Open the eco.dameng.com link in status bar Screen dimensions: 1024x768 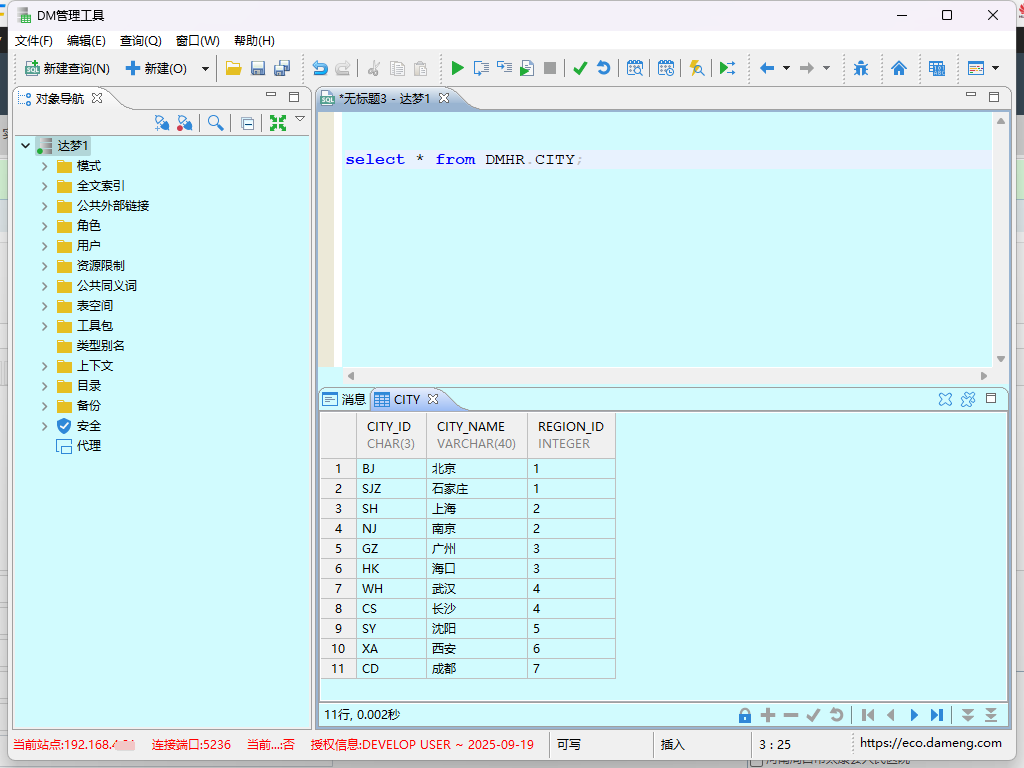coord(930,743)
